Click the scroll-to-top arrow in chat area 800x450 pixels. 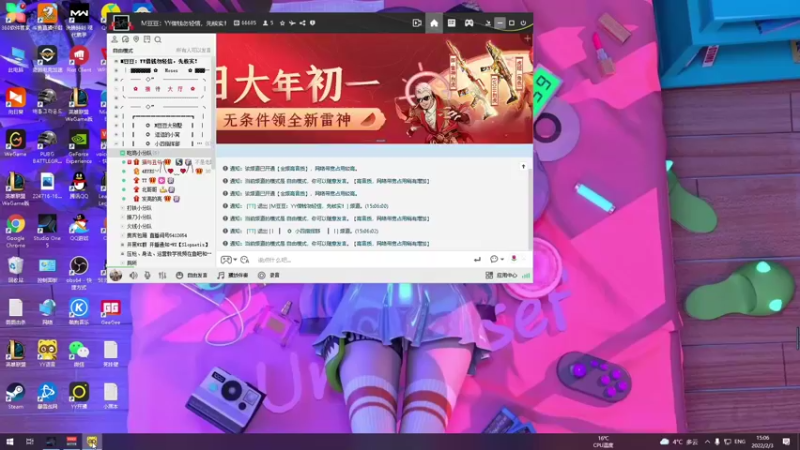pyautogui.click(x=523, y=166)
